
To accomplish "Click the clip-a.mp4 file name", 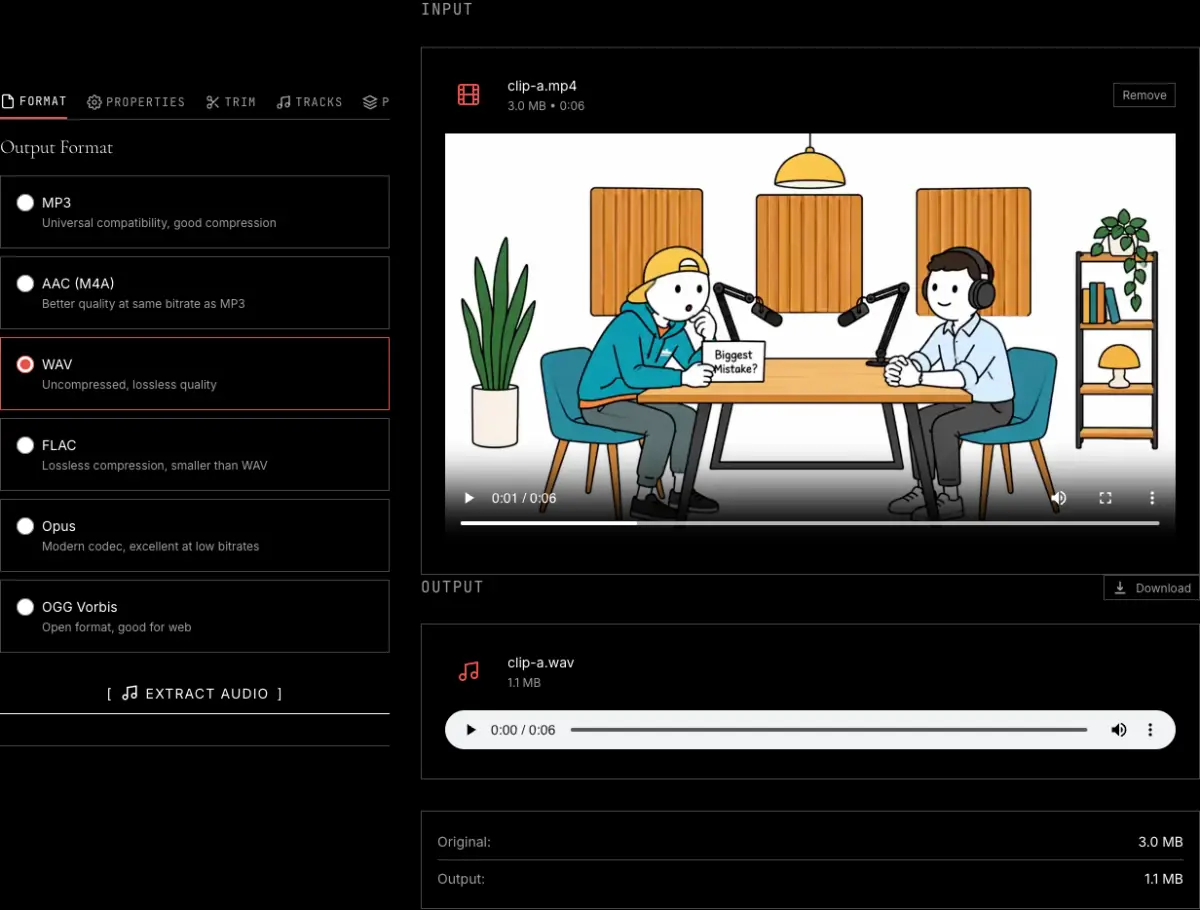I will pyautogui.click(x=542, y=86).
